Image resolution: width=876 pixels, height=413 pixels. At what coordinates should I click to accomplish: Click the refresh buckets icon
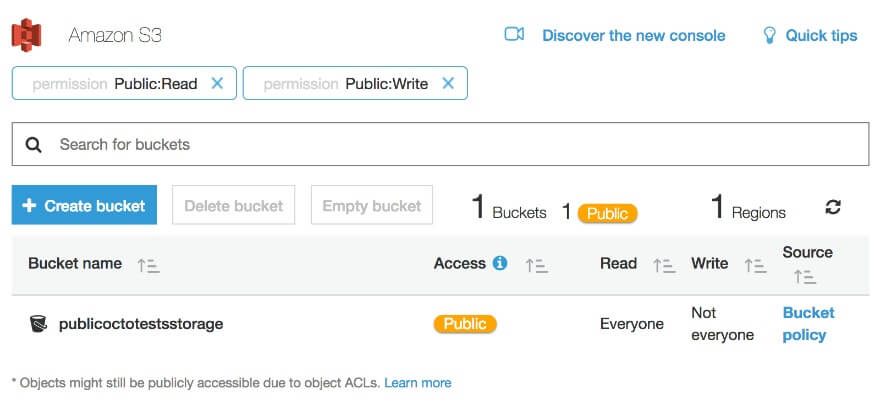[x=832, y=207]
